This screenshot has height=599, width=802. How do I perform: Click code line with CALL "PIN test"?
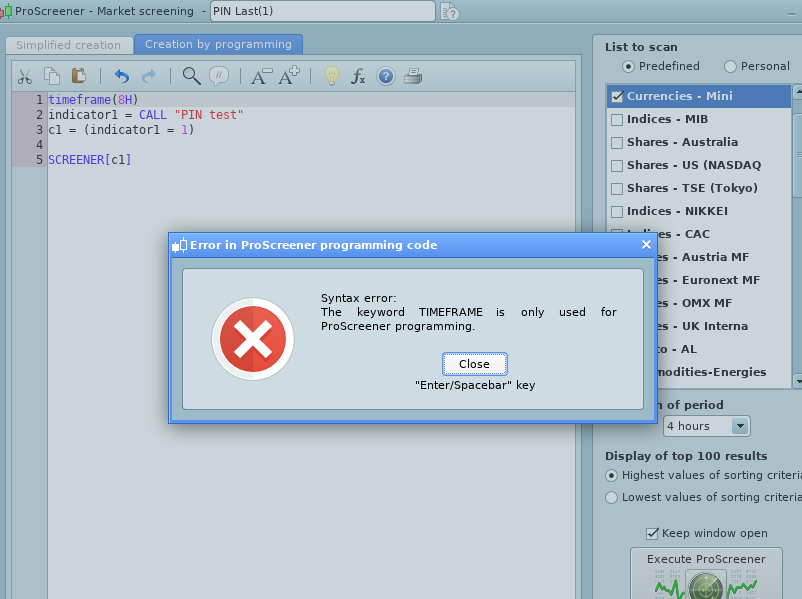point(145,115)
